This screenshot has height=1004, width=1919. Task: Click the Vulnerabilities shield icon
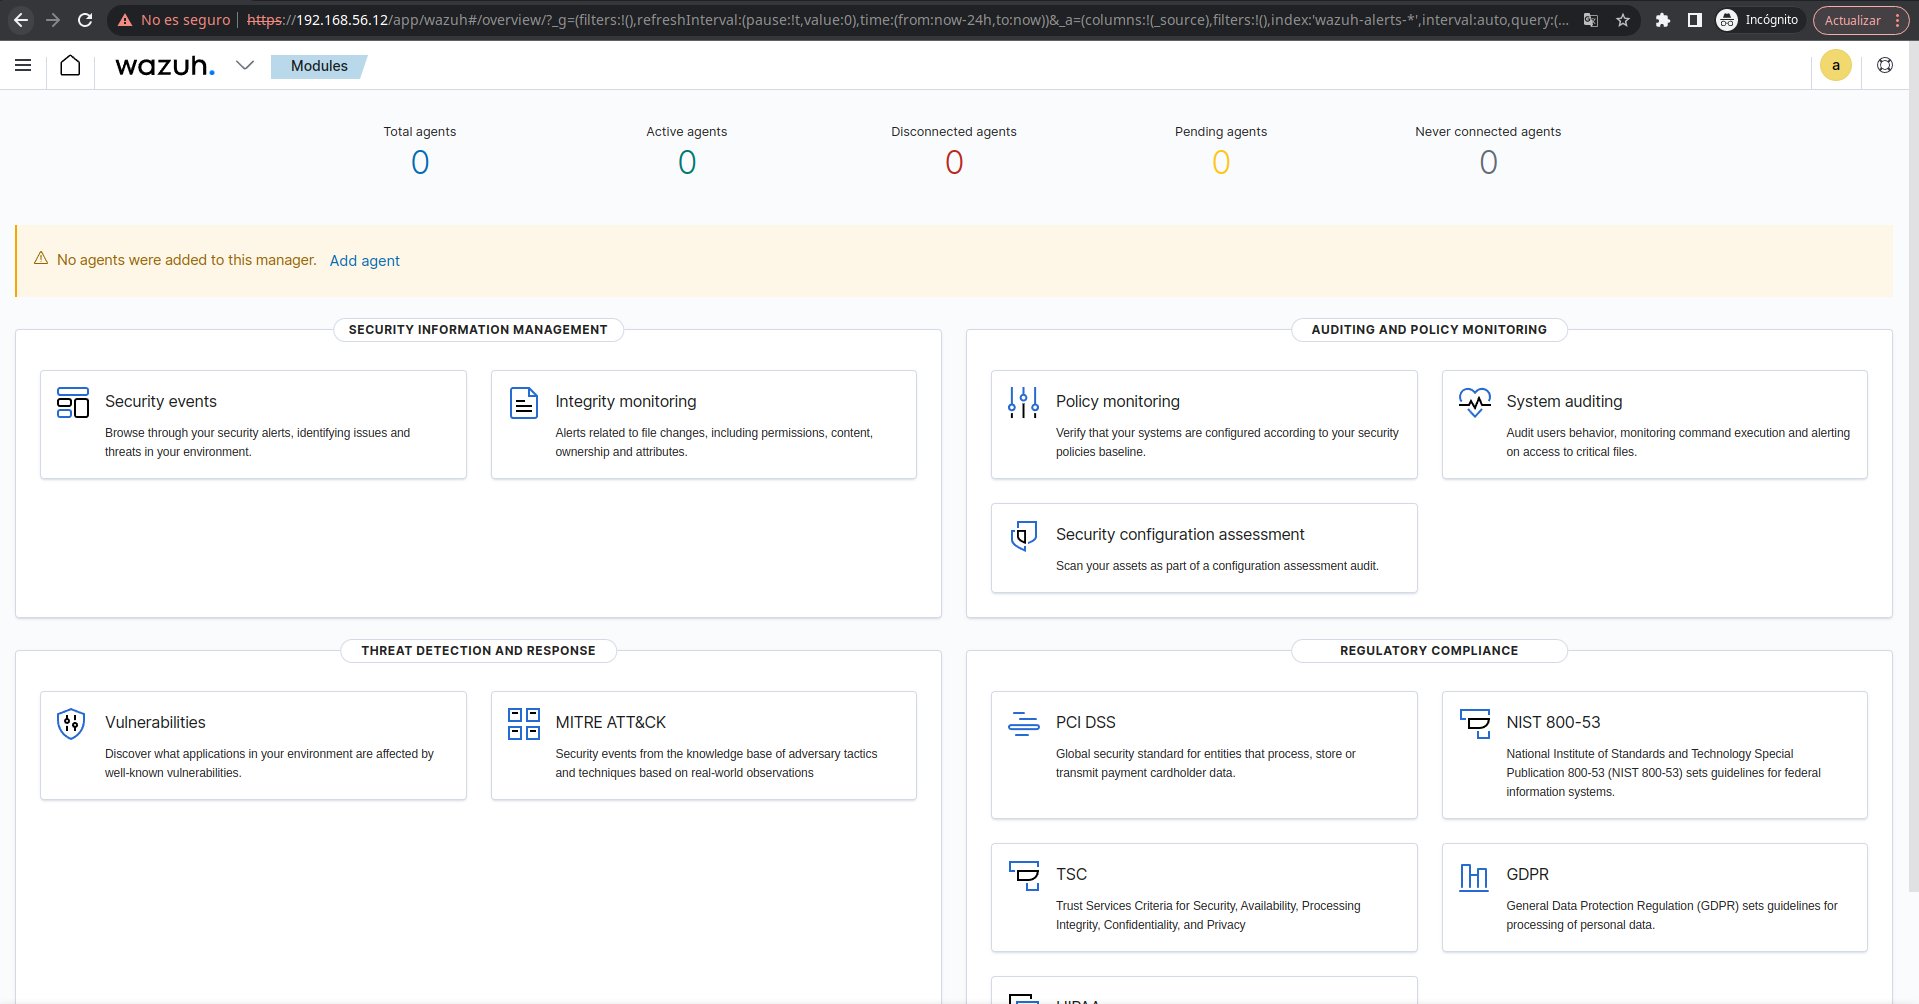pyautogui.click(x=71, y=723)
